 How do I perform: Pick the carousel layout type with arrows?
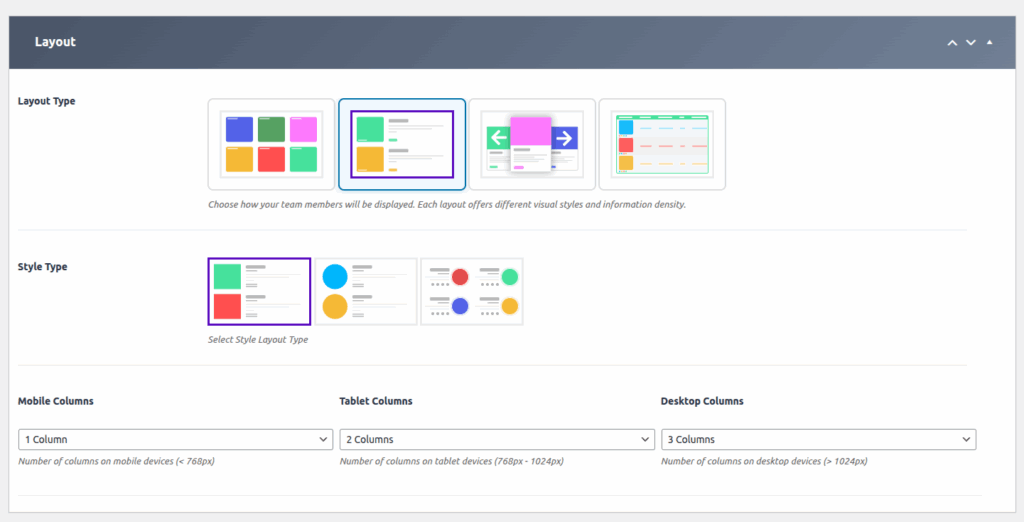click(532, 144)
